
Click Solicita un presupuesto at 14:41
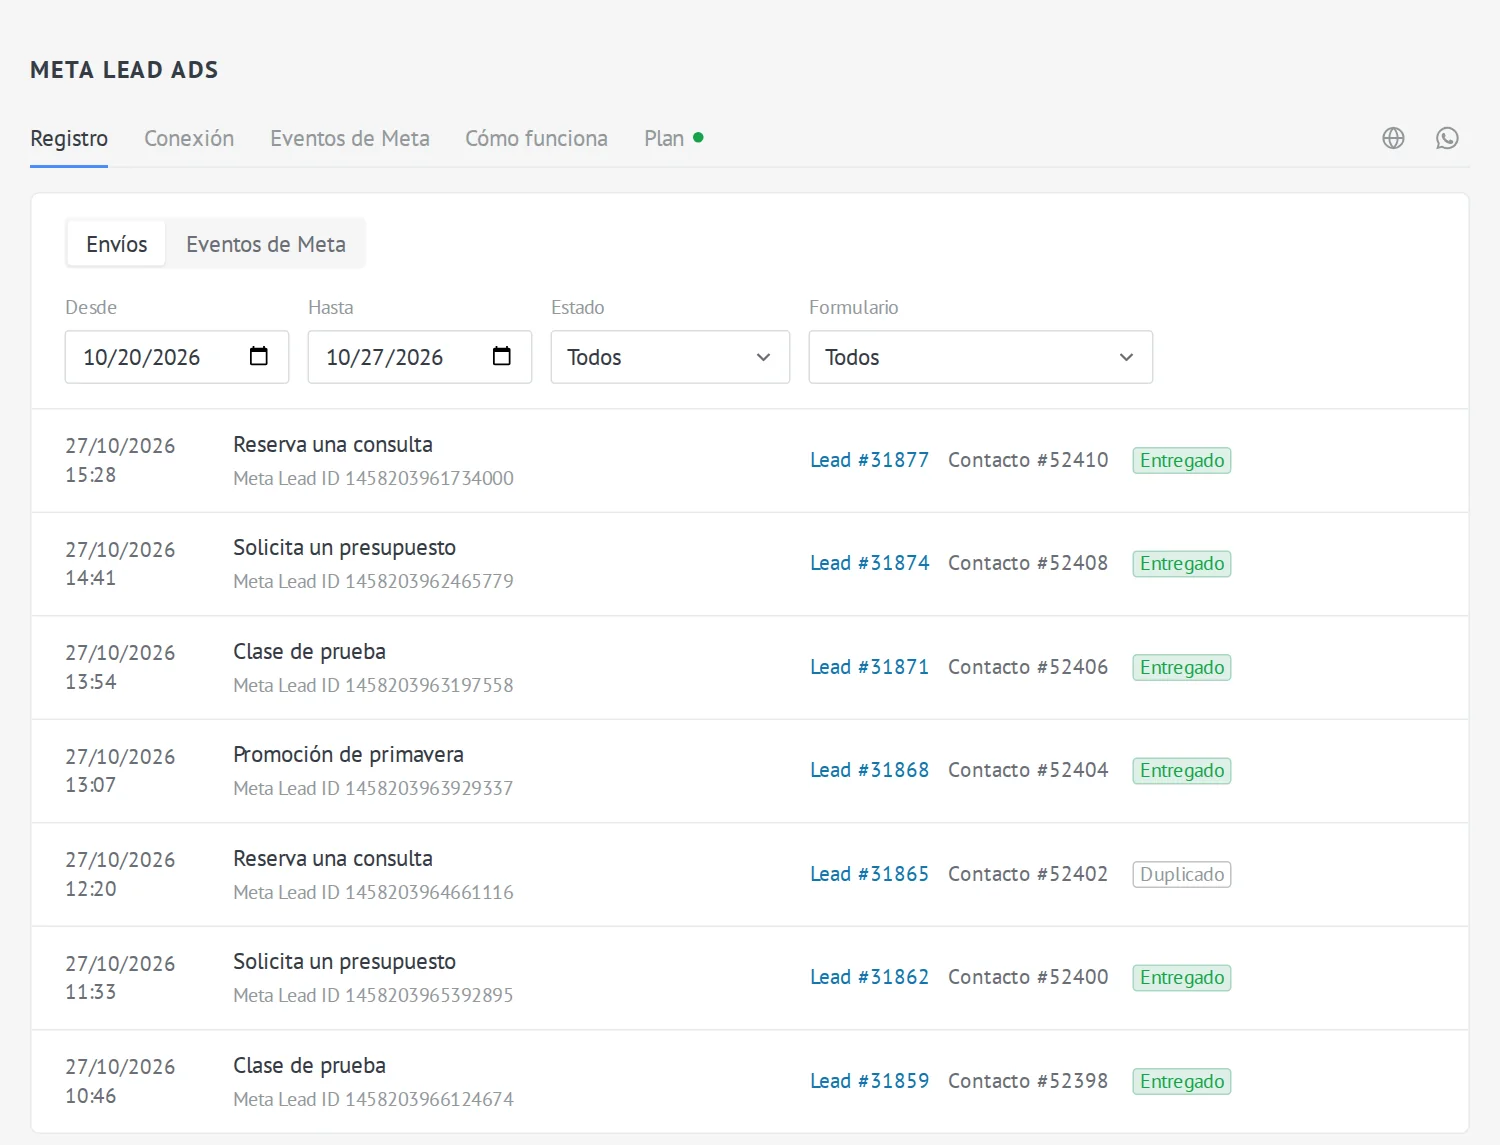(x=344, y=548)
